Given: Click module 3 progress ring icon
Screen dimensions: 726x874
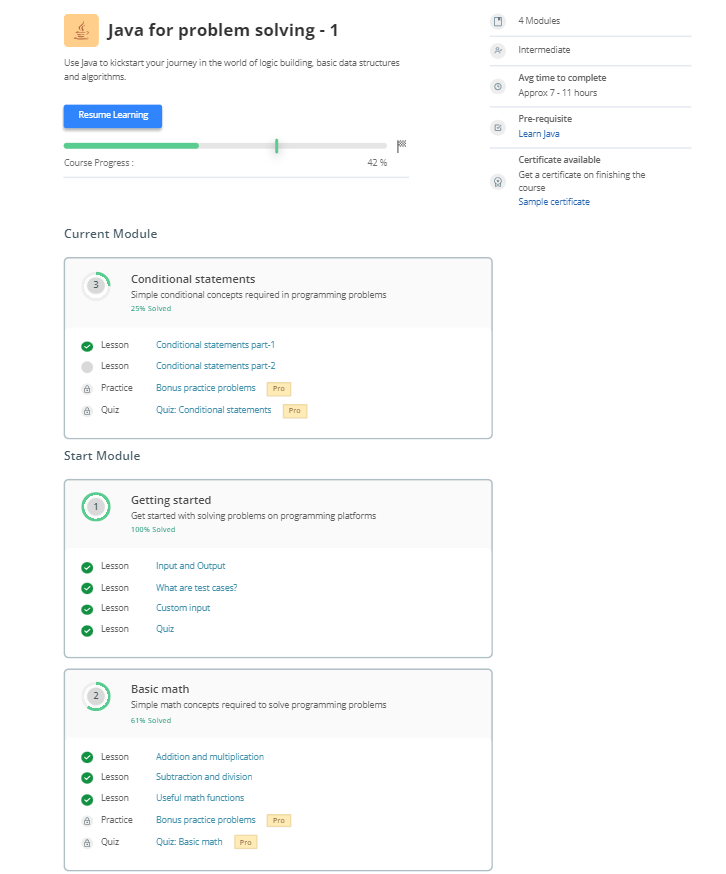Looking at the screenshot, I should coord(96,285).
